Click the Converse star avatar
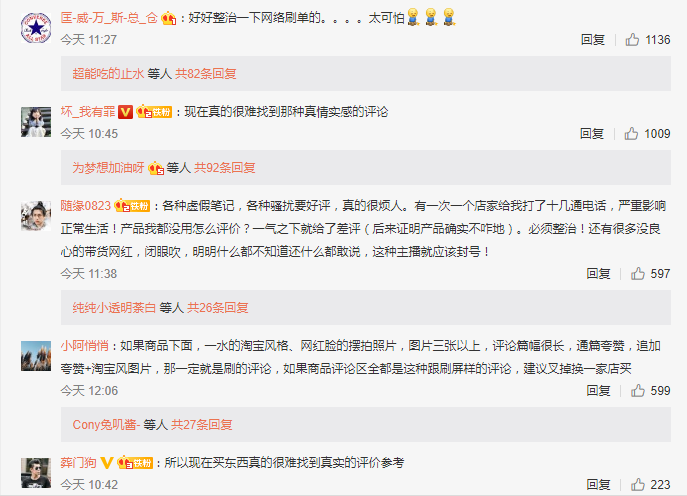 pyautogui.click(x=36, y=28)
